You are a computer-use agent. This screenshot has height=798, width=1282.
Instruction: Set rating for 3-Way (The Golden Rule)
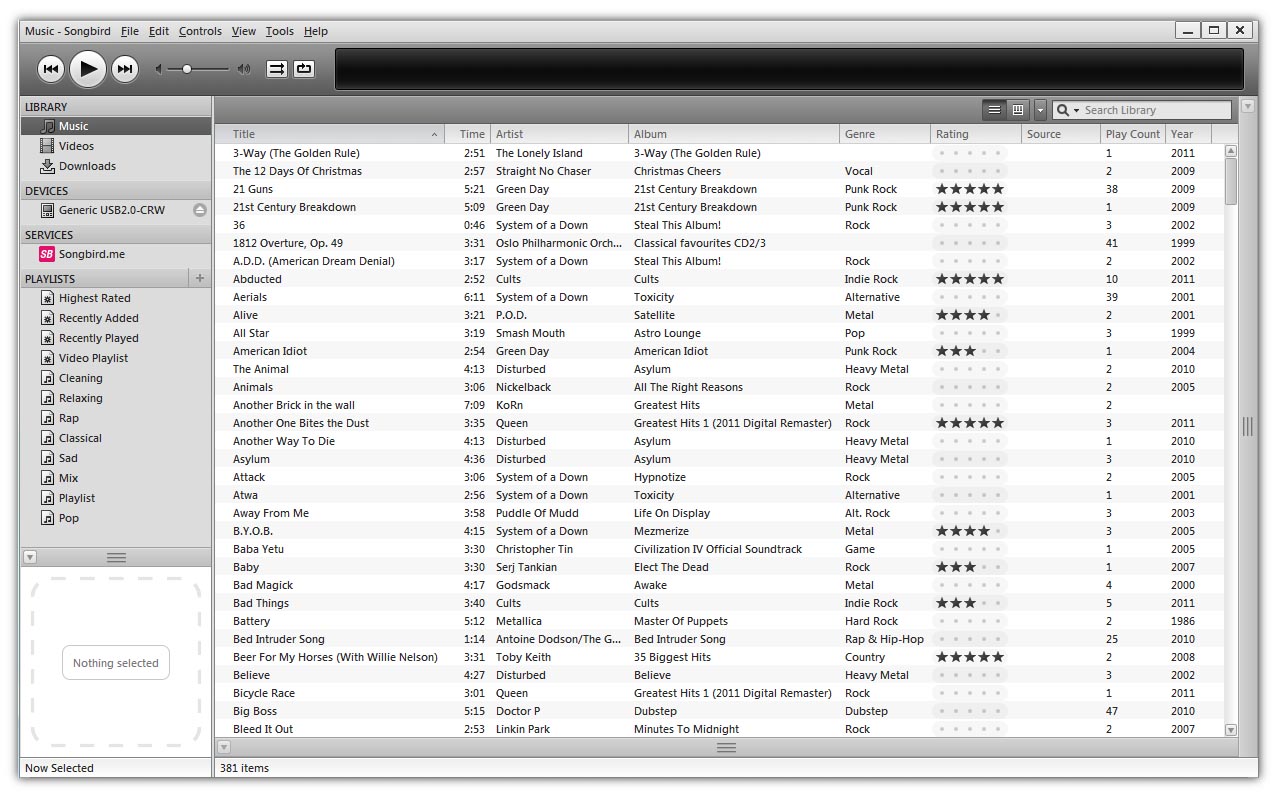coord(969,153)
